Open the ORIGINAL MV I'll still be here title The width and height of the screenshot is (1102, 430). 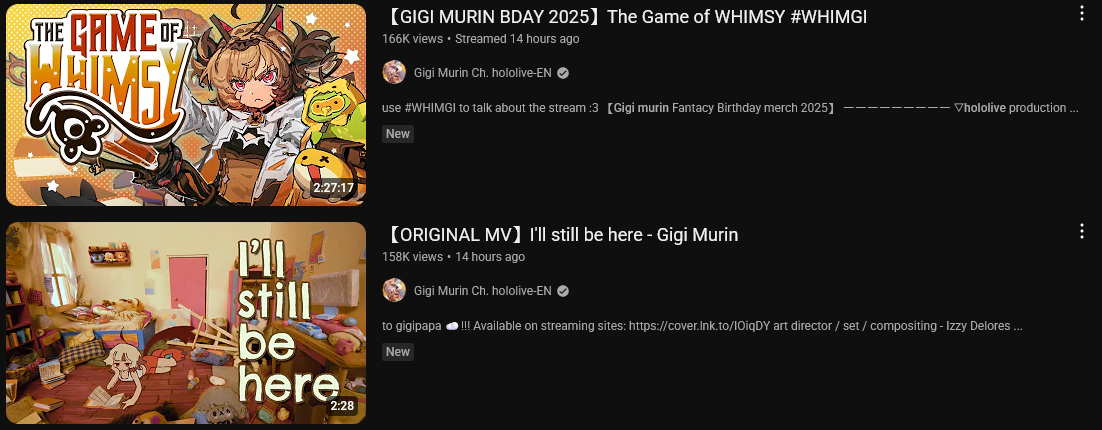click(x=560, y=235)
